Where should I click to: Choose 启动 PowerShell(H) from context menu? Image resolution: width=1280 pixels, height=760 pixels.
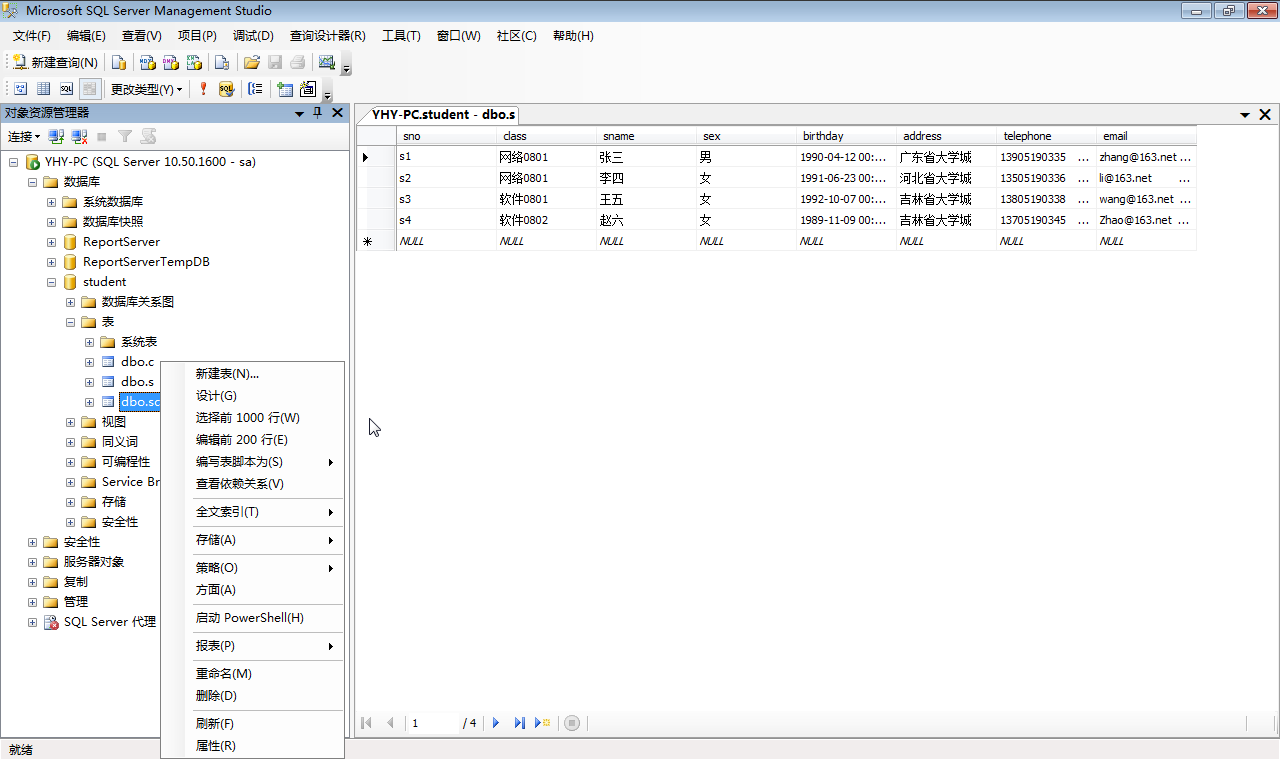252,618
